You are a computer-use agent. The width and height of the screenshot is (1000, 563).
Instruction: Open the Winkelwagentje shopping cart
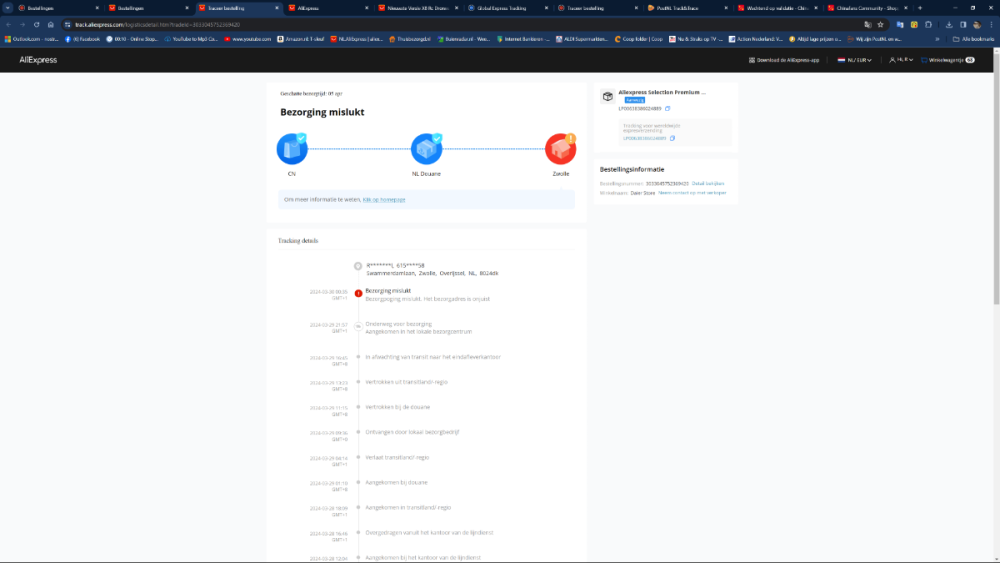coord(948,60)
